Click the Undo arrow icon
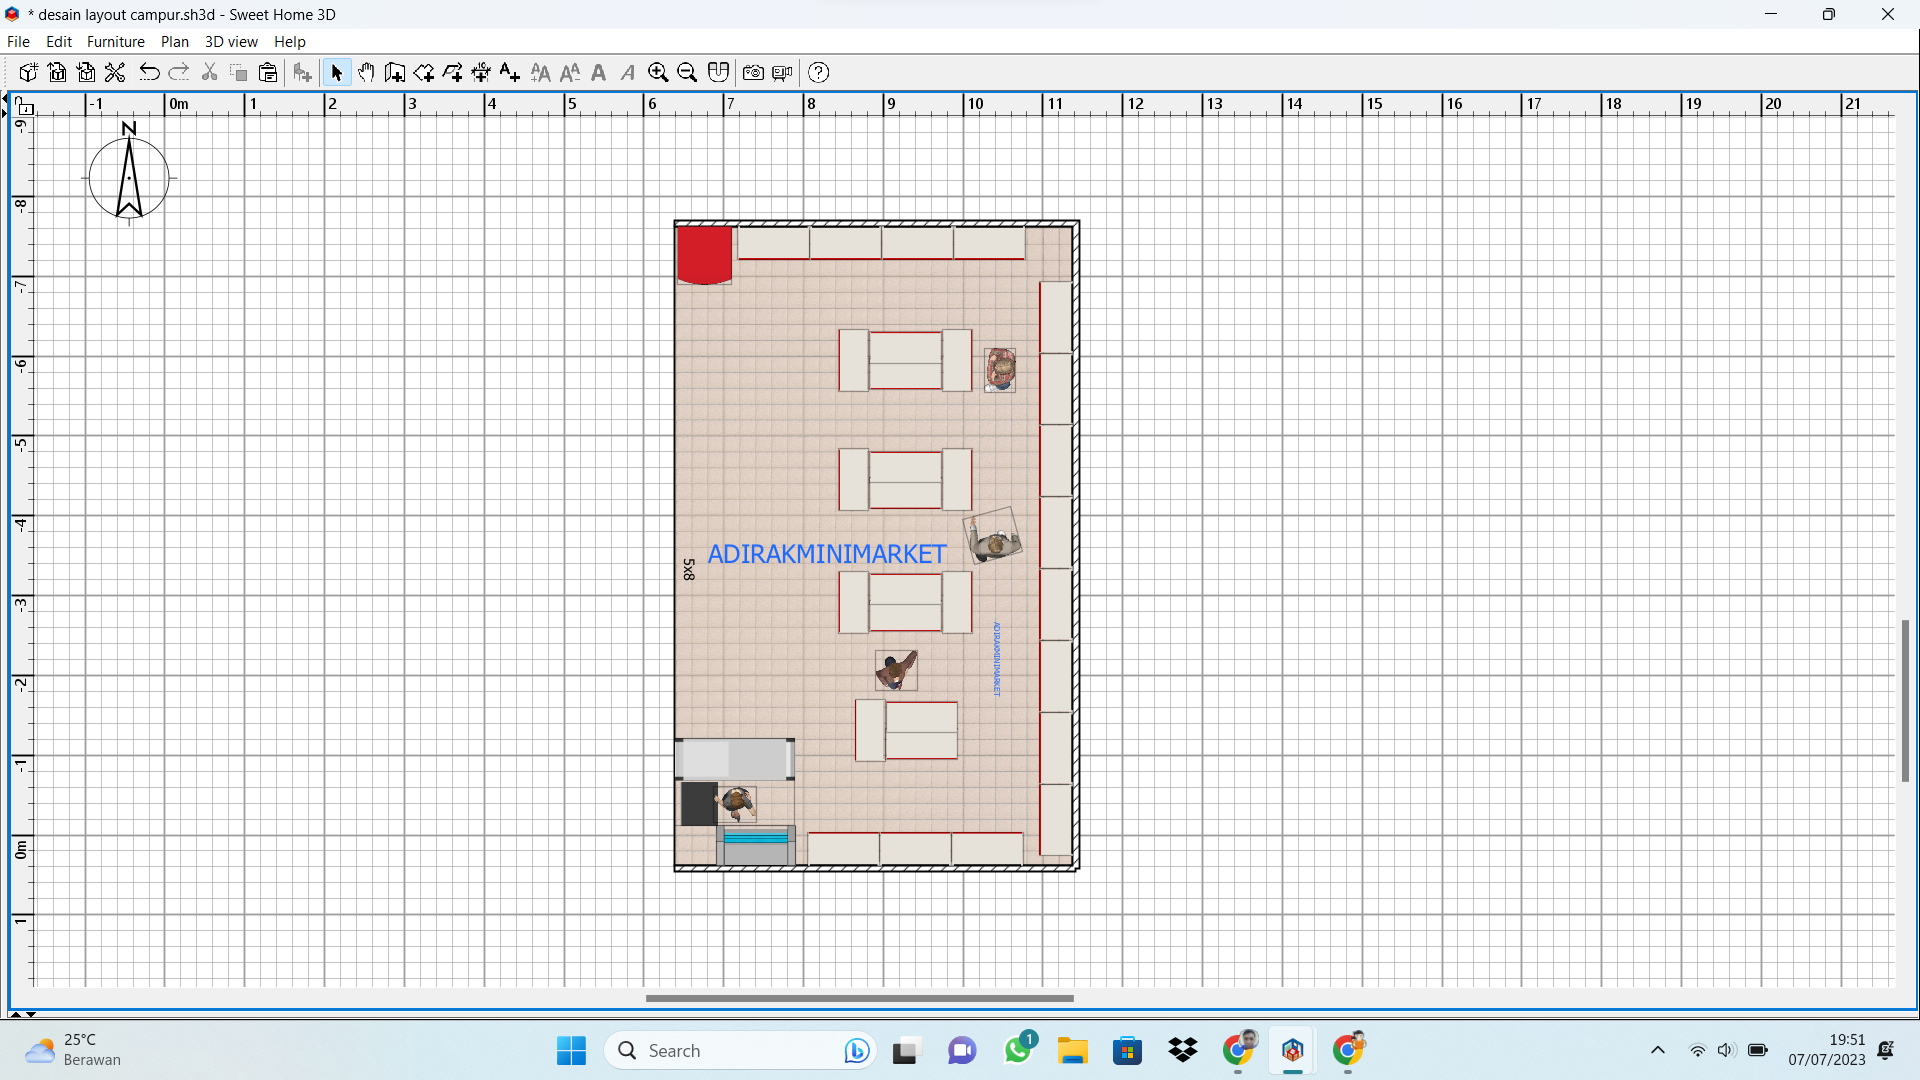The image size is (1920, 1080). tap(149, 72)
